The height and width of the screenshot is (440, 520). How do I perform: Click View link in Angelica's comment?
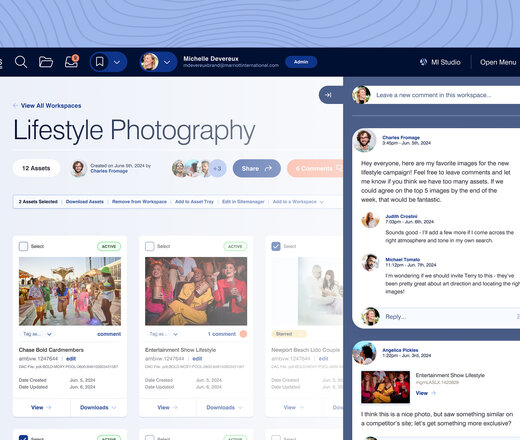pyautogui.click(x=425, y=393)
